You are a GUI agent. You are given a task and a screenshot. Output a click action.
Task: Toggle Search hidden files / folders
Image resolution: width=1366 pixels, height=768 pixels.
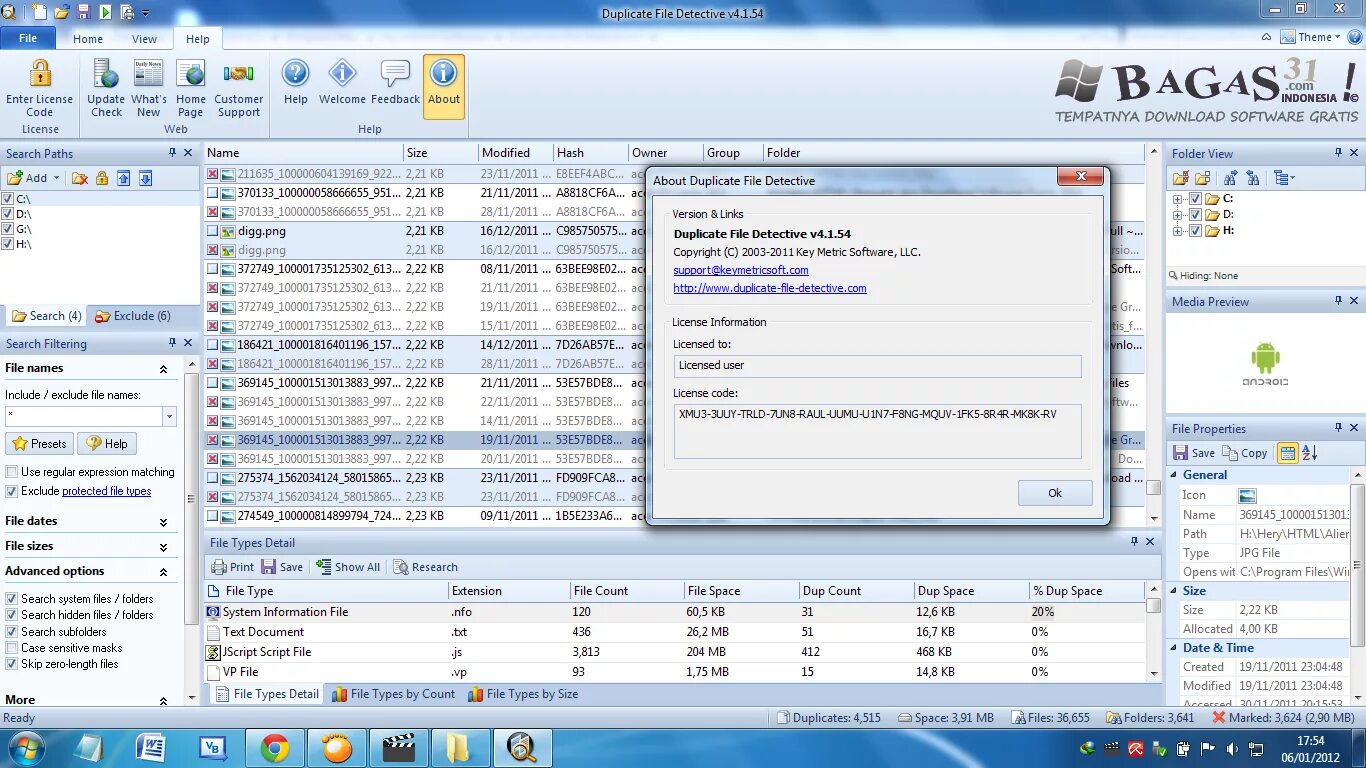pos(12,615)
